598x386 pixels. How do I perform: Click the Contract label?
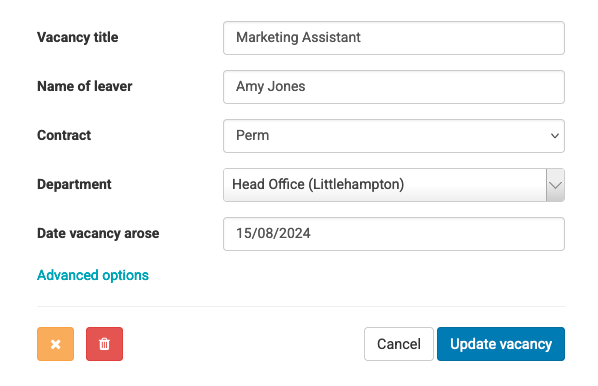click(x=64, y=135)
